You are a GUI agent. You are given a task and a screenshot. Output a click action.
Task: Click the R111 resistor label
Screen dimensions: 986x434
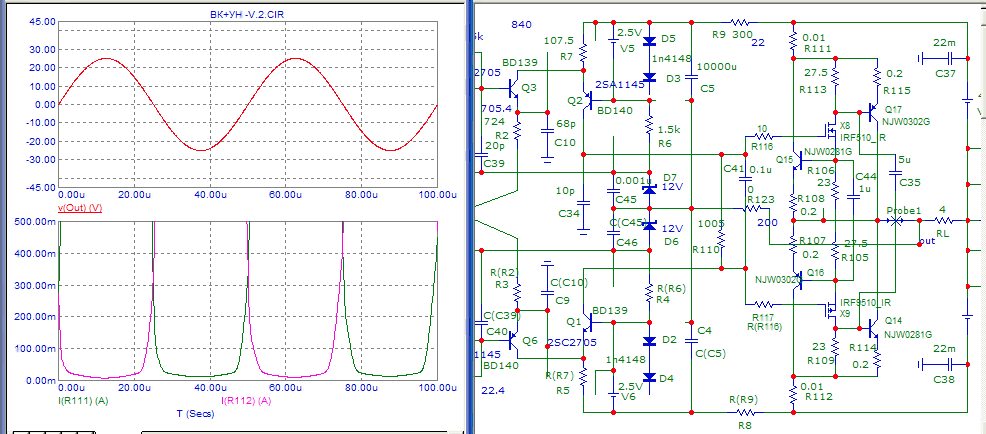819,49
